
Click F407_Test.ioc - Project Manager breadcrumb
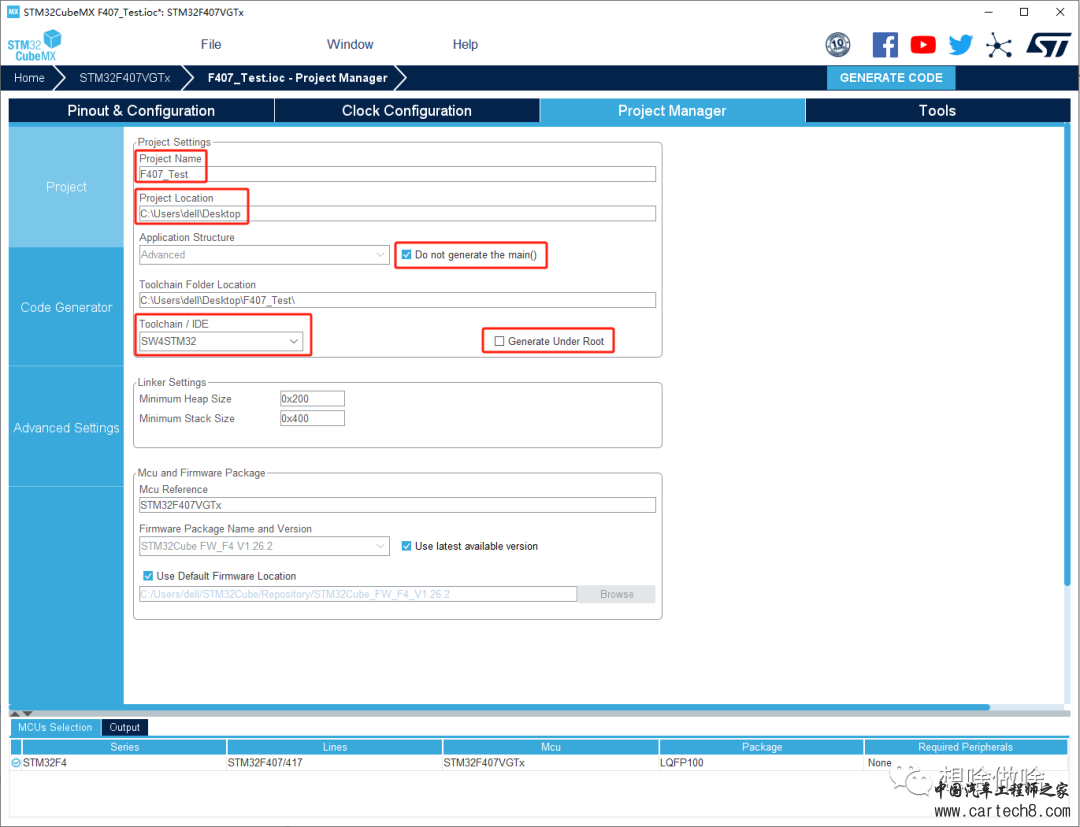(x=298, y=78)
